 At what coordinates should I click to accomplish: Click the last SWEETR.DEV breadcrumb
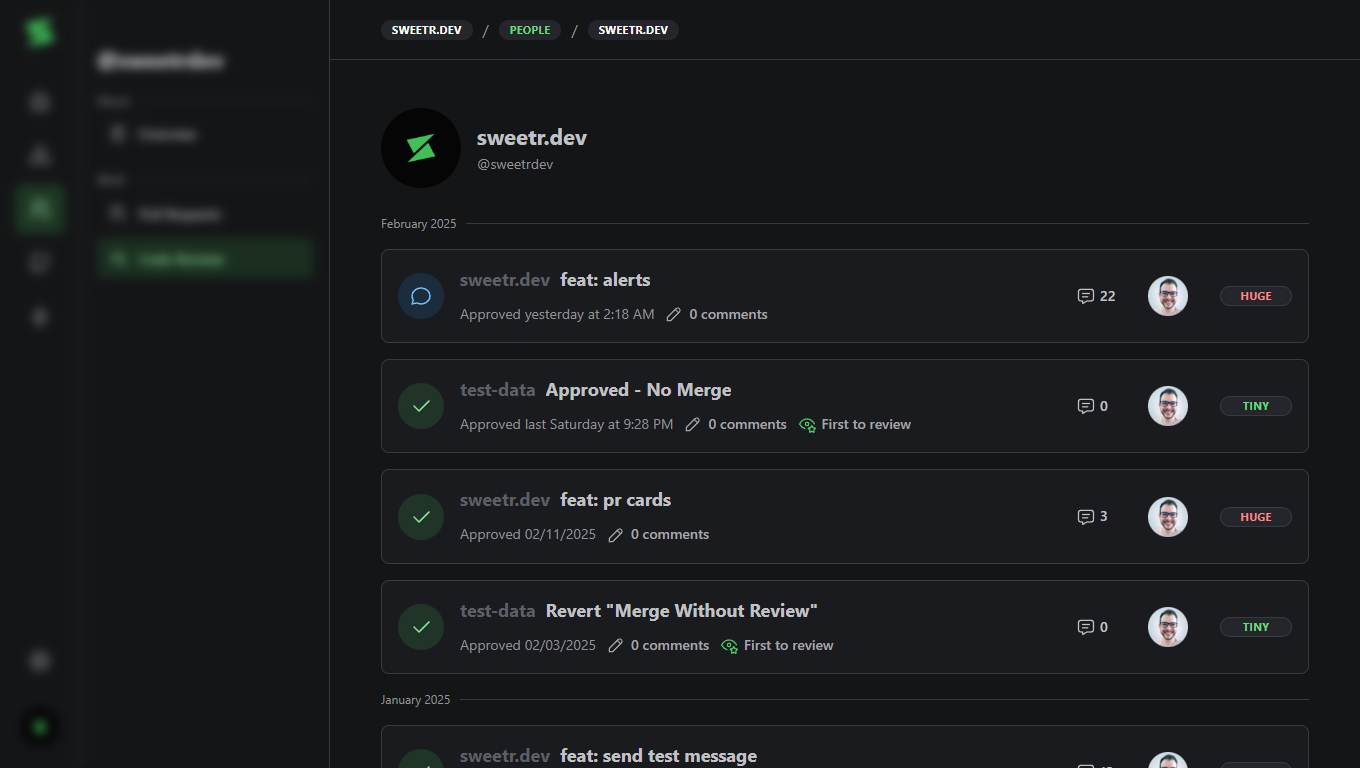pyautogui.click(x=633, y=30)
